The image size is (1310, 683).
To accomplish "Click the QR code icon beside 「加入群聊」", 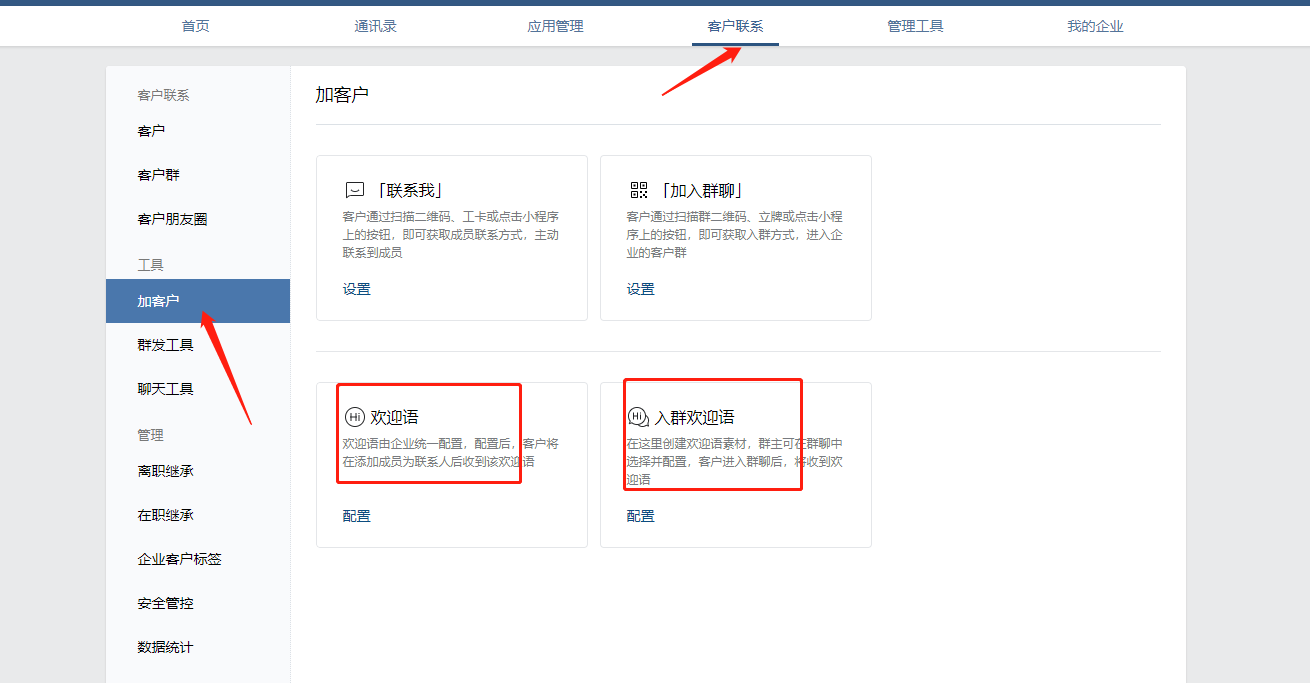I will pos(639,190).
